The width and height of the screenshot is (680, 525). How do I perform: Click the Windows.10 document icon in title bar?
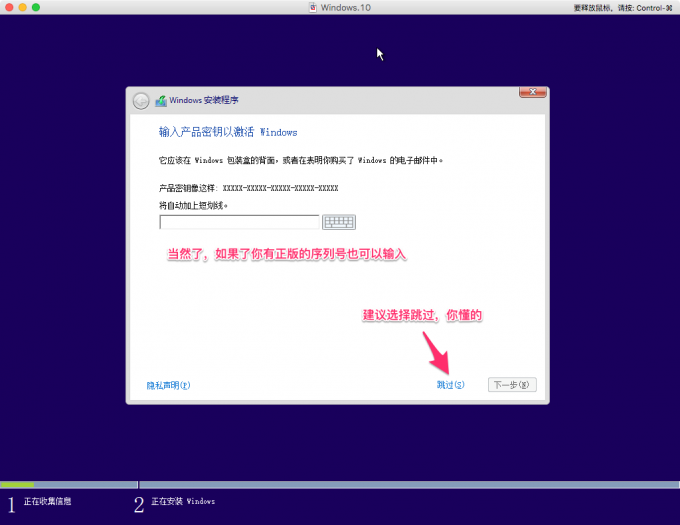pos(313,7)
